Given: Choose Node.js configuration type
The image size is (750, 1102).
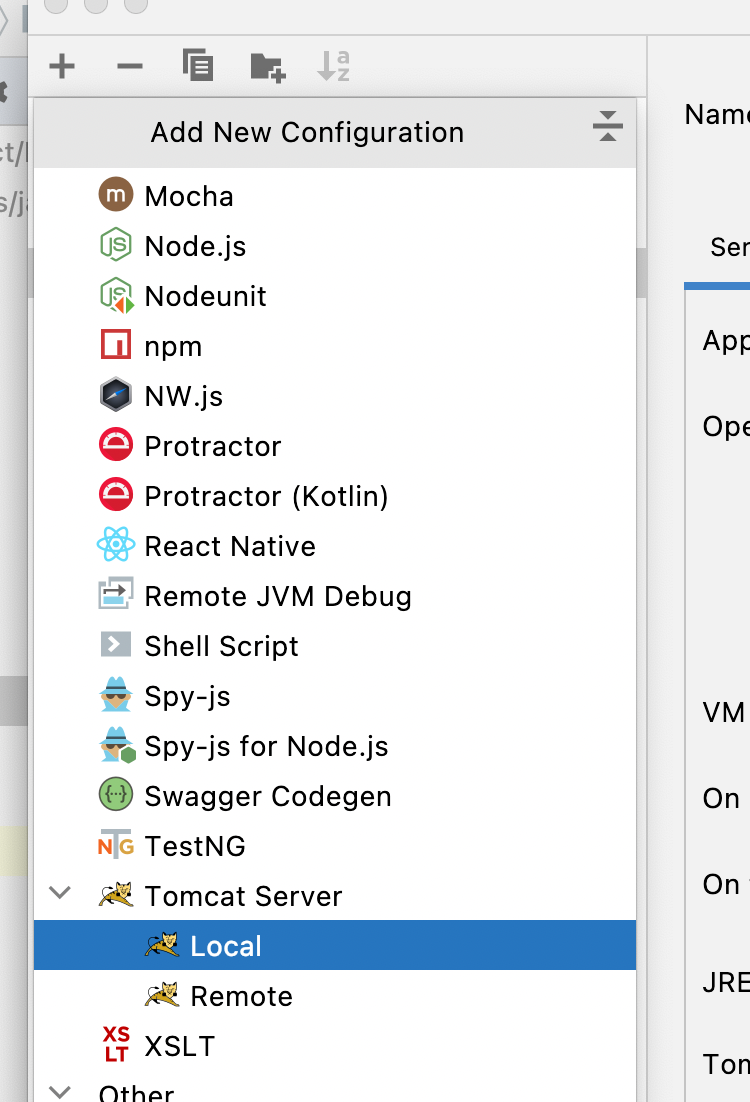Looking at the screenshot, I should (195, 246).
